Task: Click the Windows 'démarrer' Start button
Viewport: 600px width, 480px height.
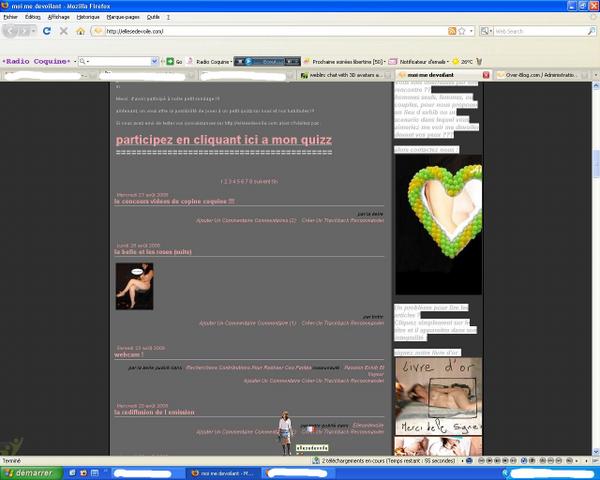Action: (31, 473)
